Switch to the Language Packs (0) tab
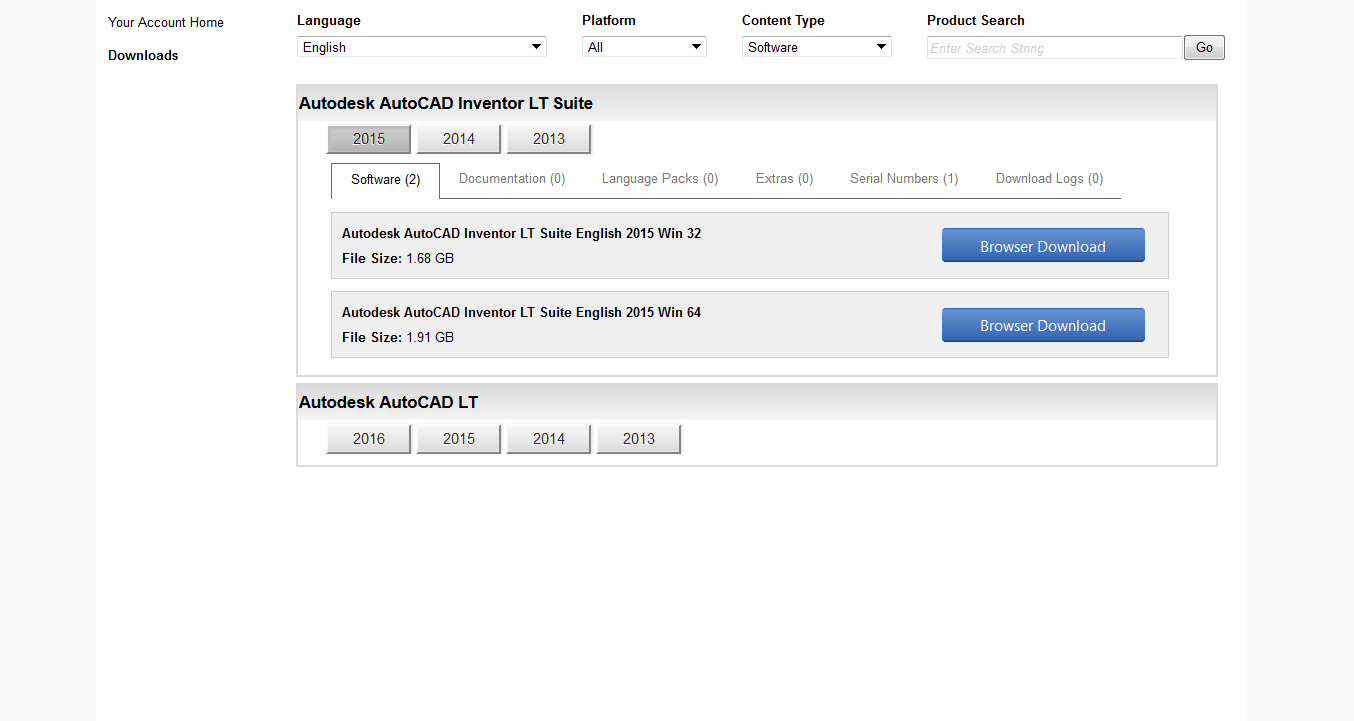The image size is (1354, 721). coord(660,179)
